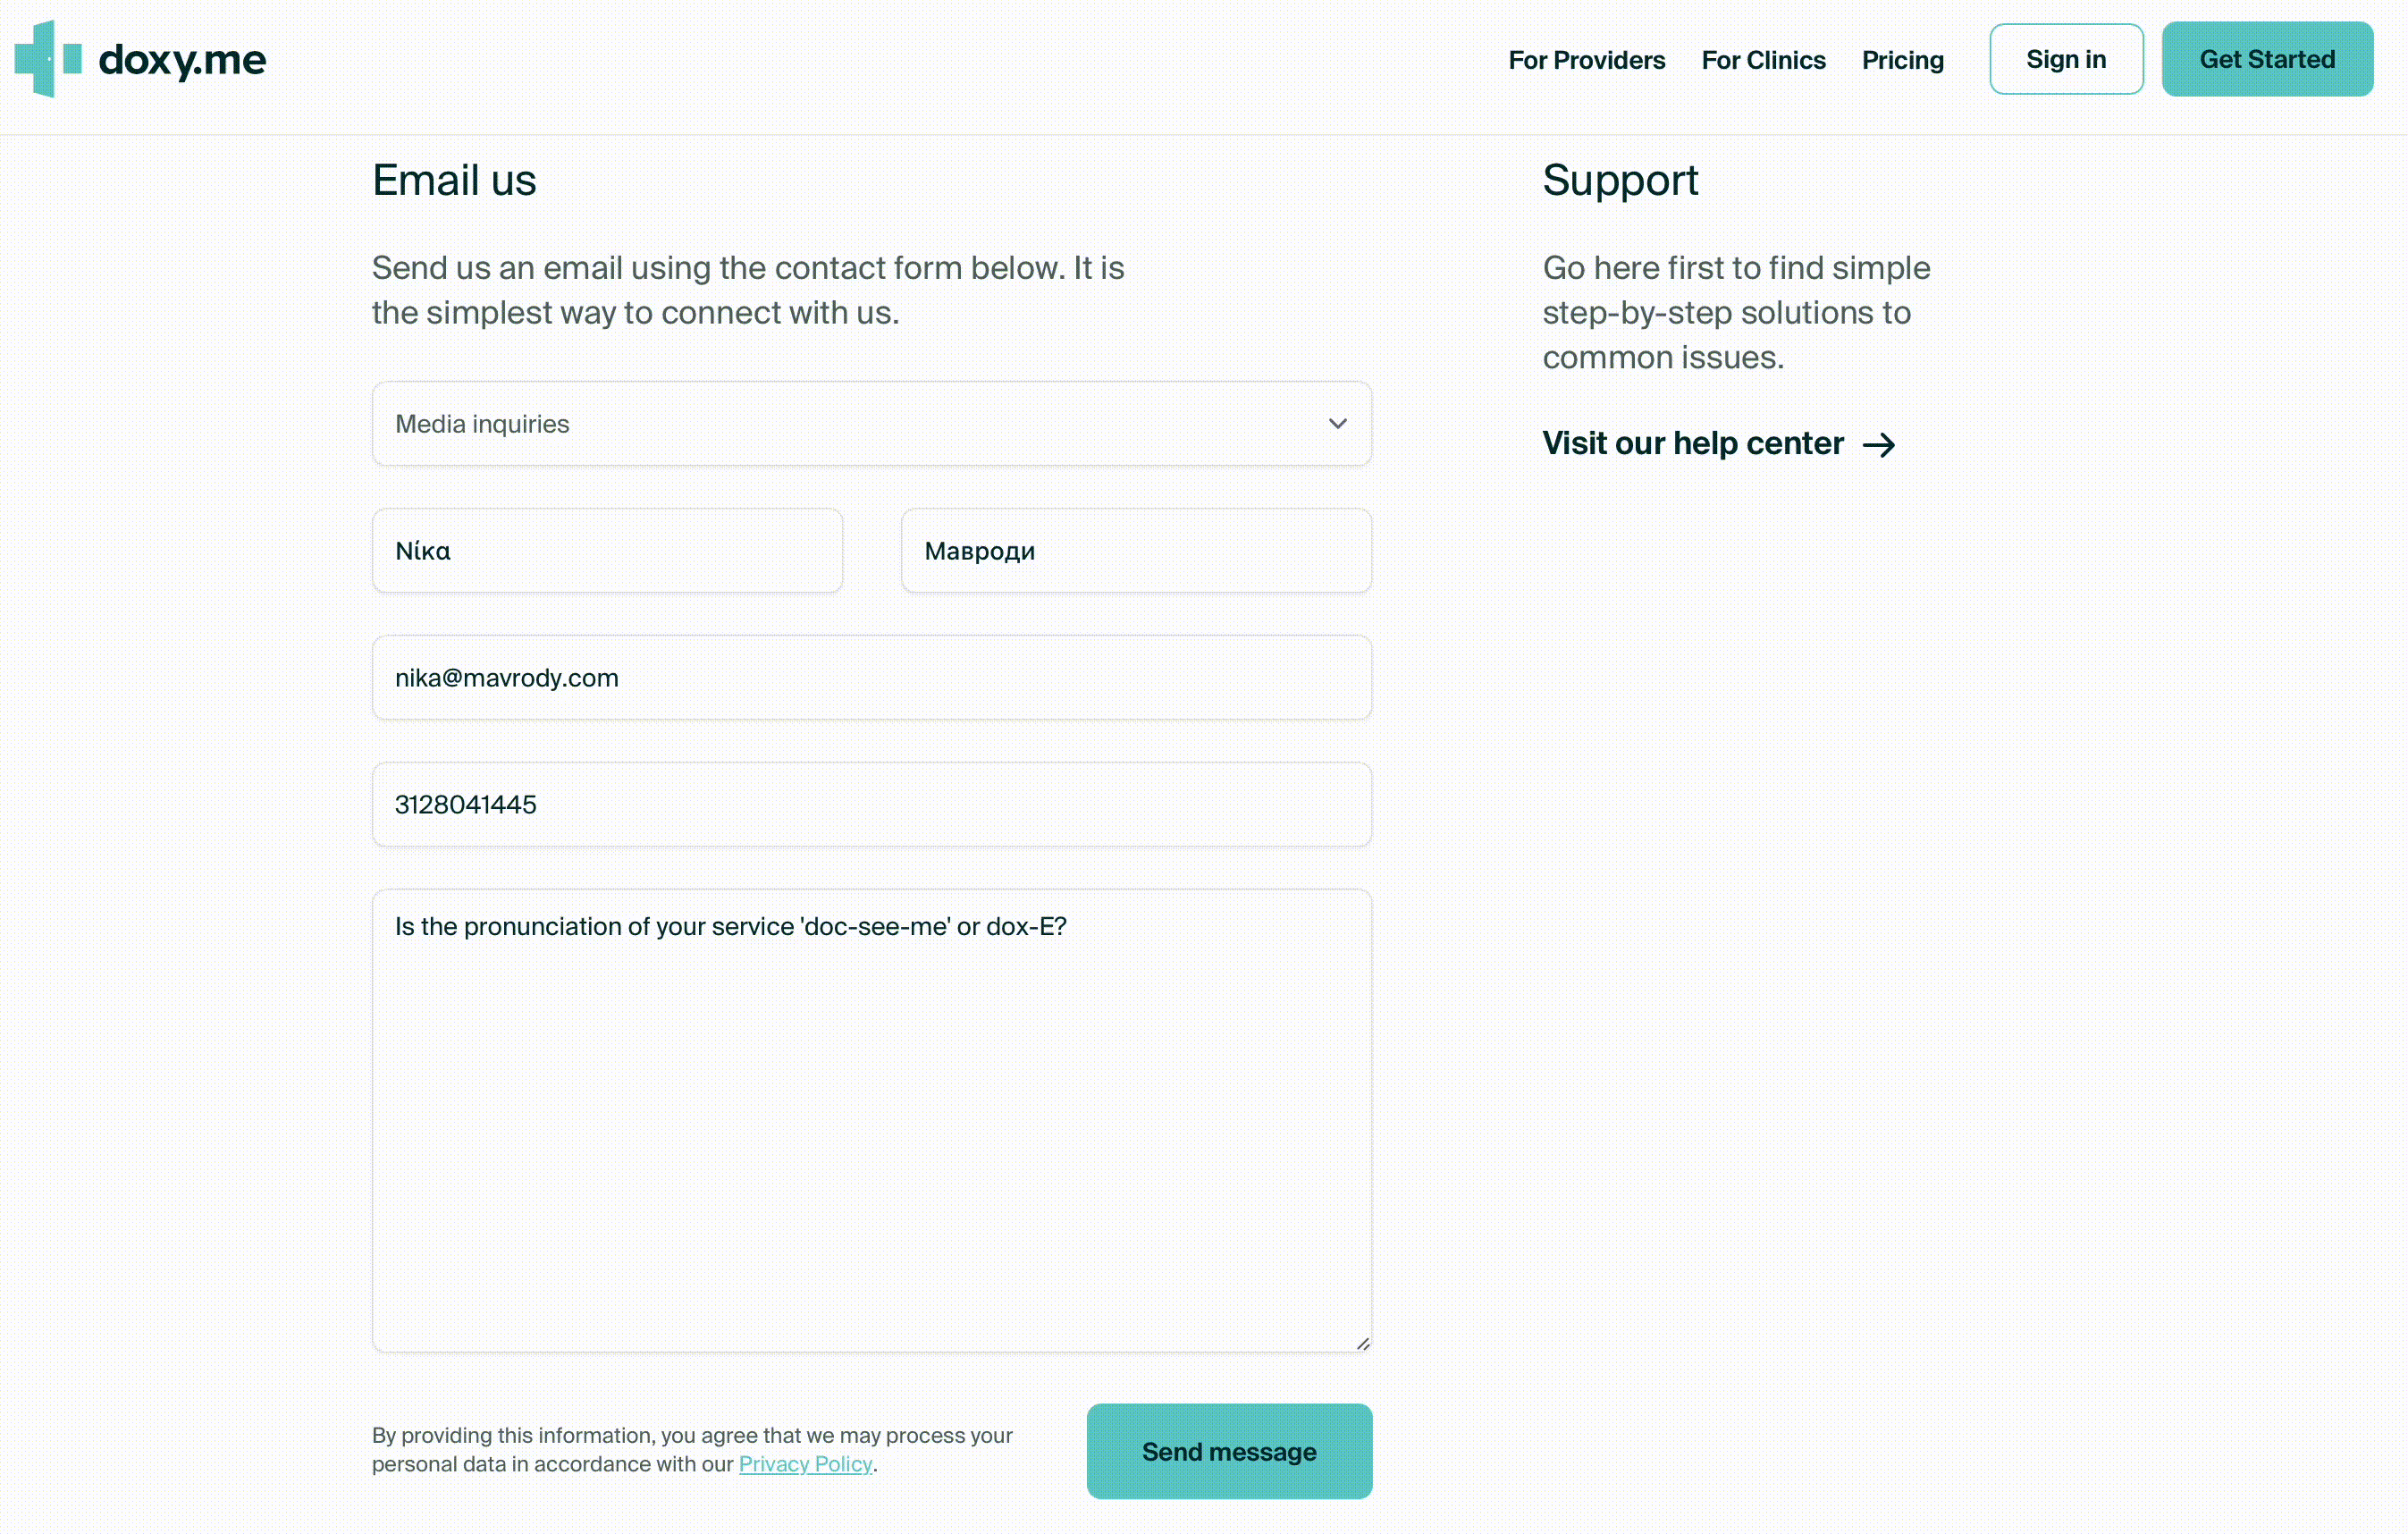The width and height of the screenshot is (2408, 1534).
Task: Click the Sign in button
Action: pyautogui.click(x=2066, y=59)
